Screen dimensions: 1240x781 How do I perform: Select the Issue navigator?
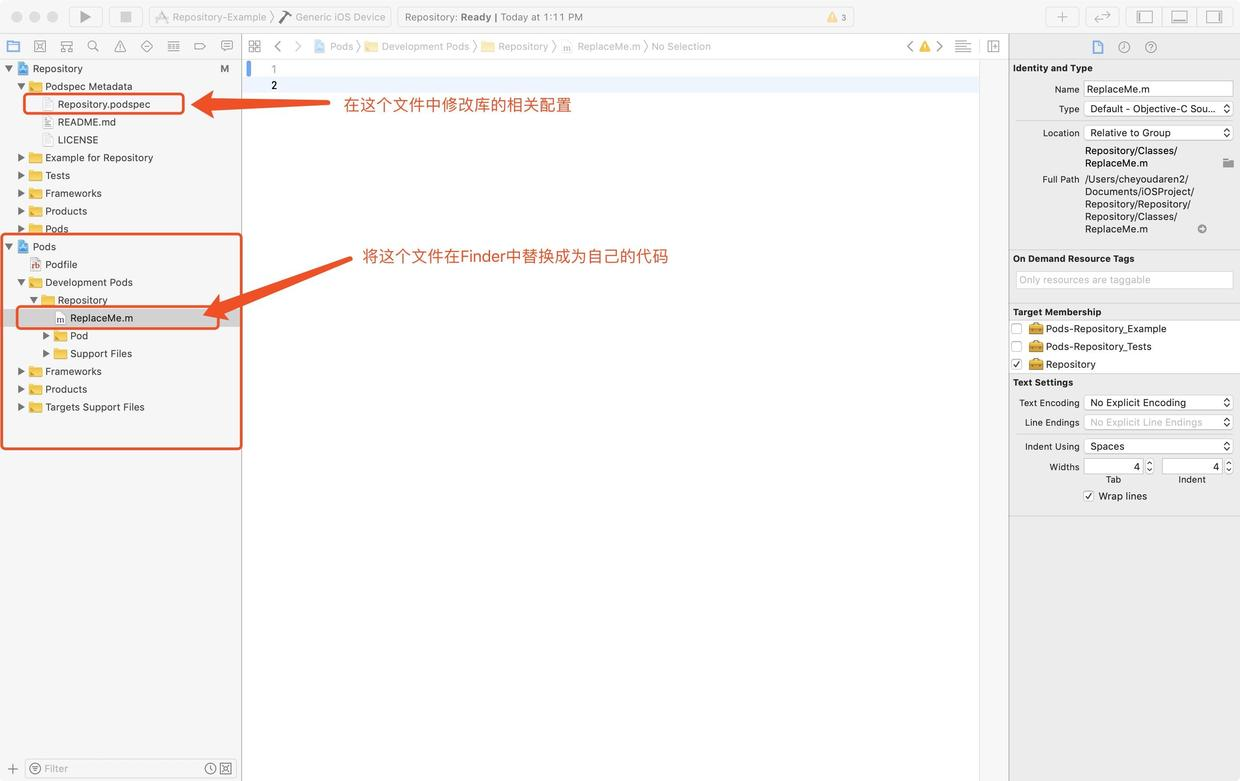117,45
